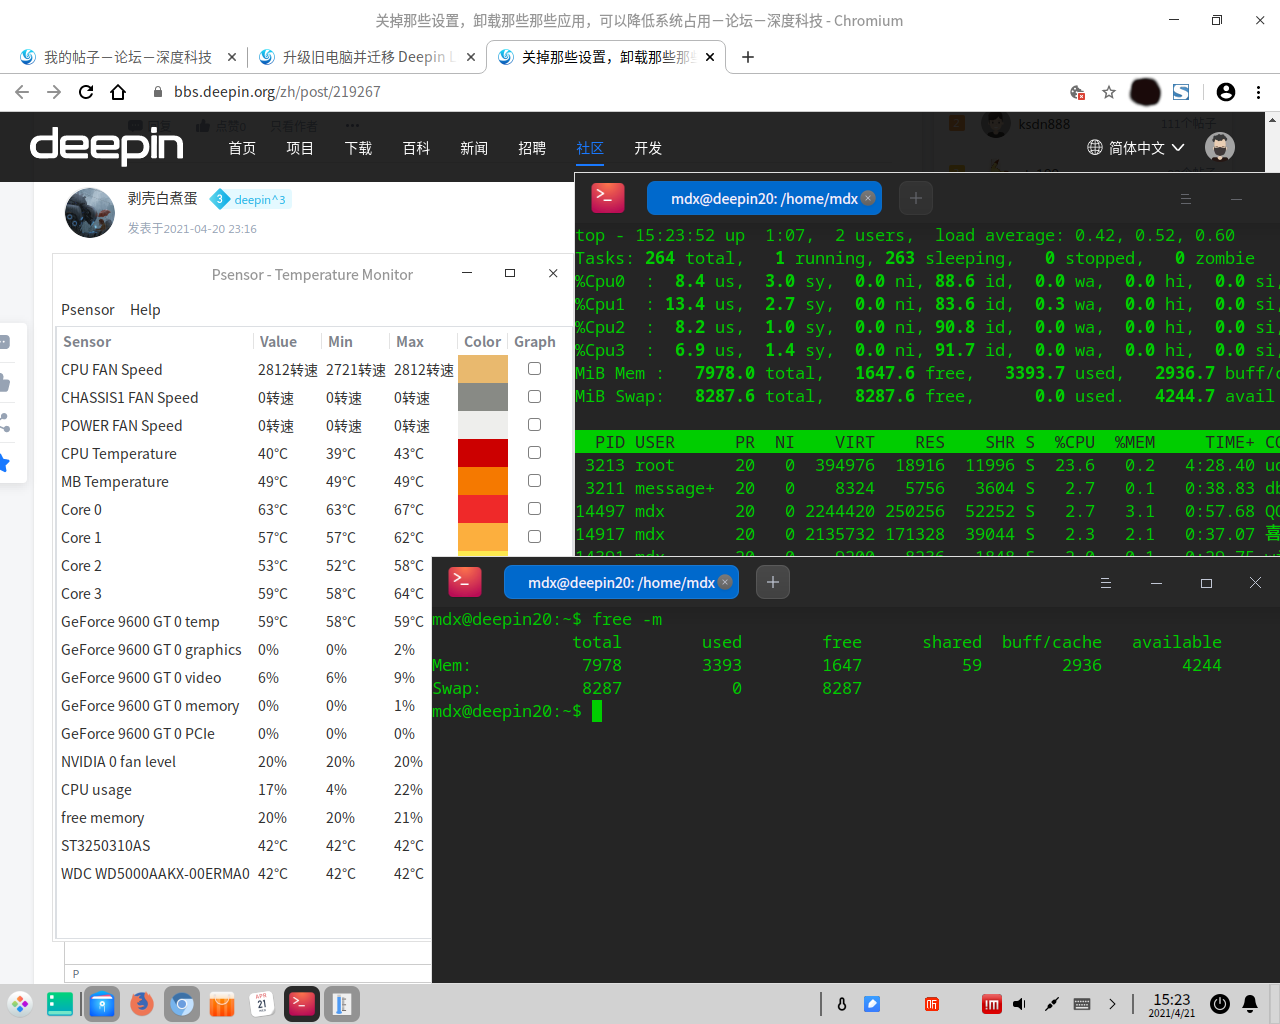
Task: Close the 关掉那些设置 browser tab
Action: [710, 57]
